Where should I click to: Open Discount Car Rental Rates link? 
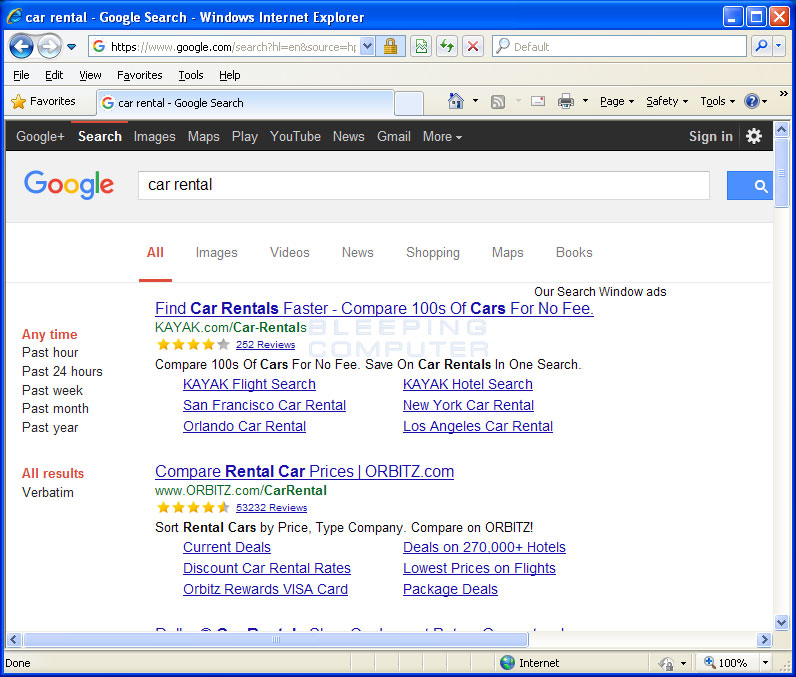267,568
